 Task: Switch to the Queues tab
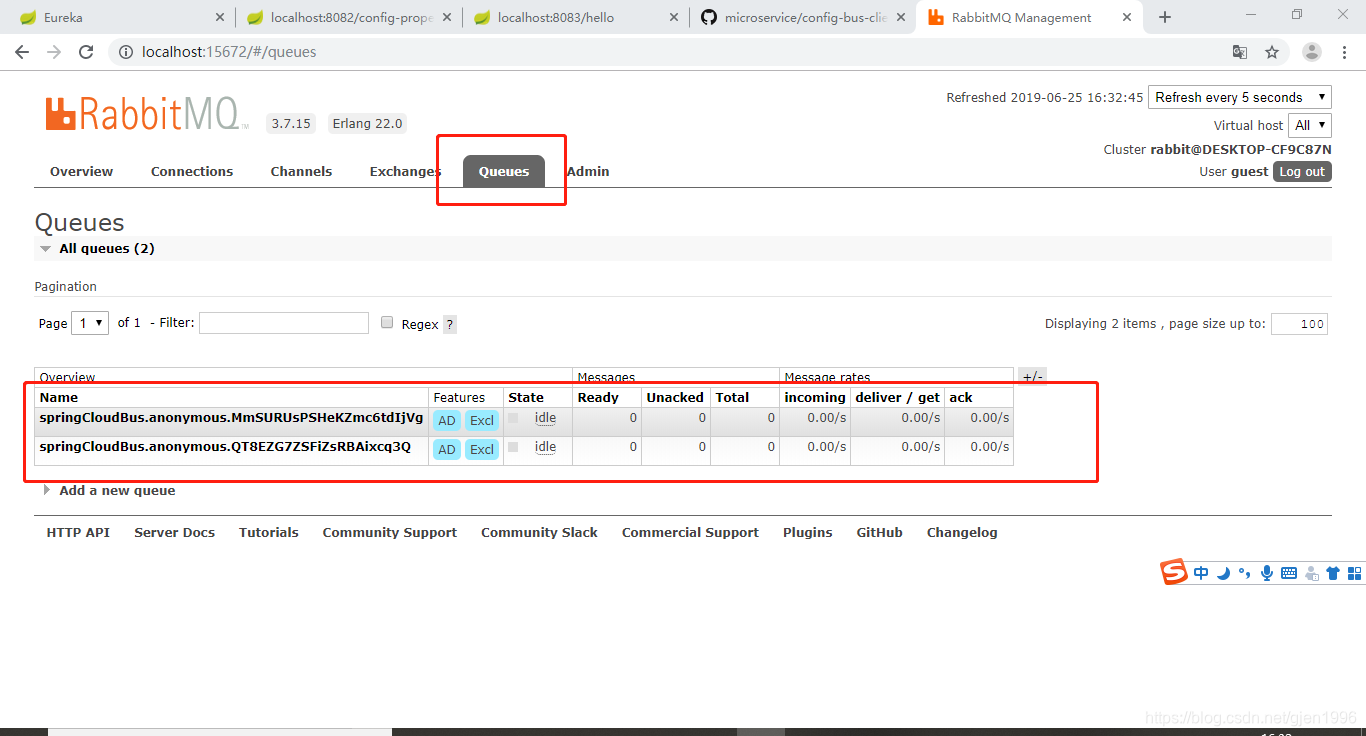504,171
